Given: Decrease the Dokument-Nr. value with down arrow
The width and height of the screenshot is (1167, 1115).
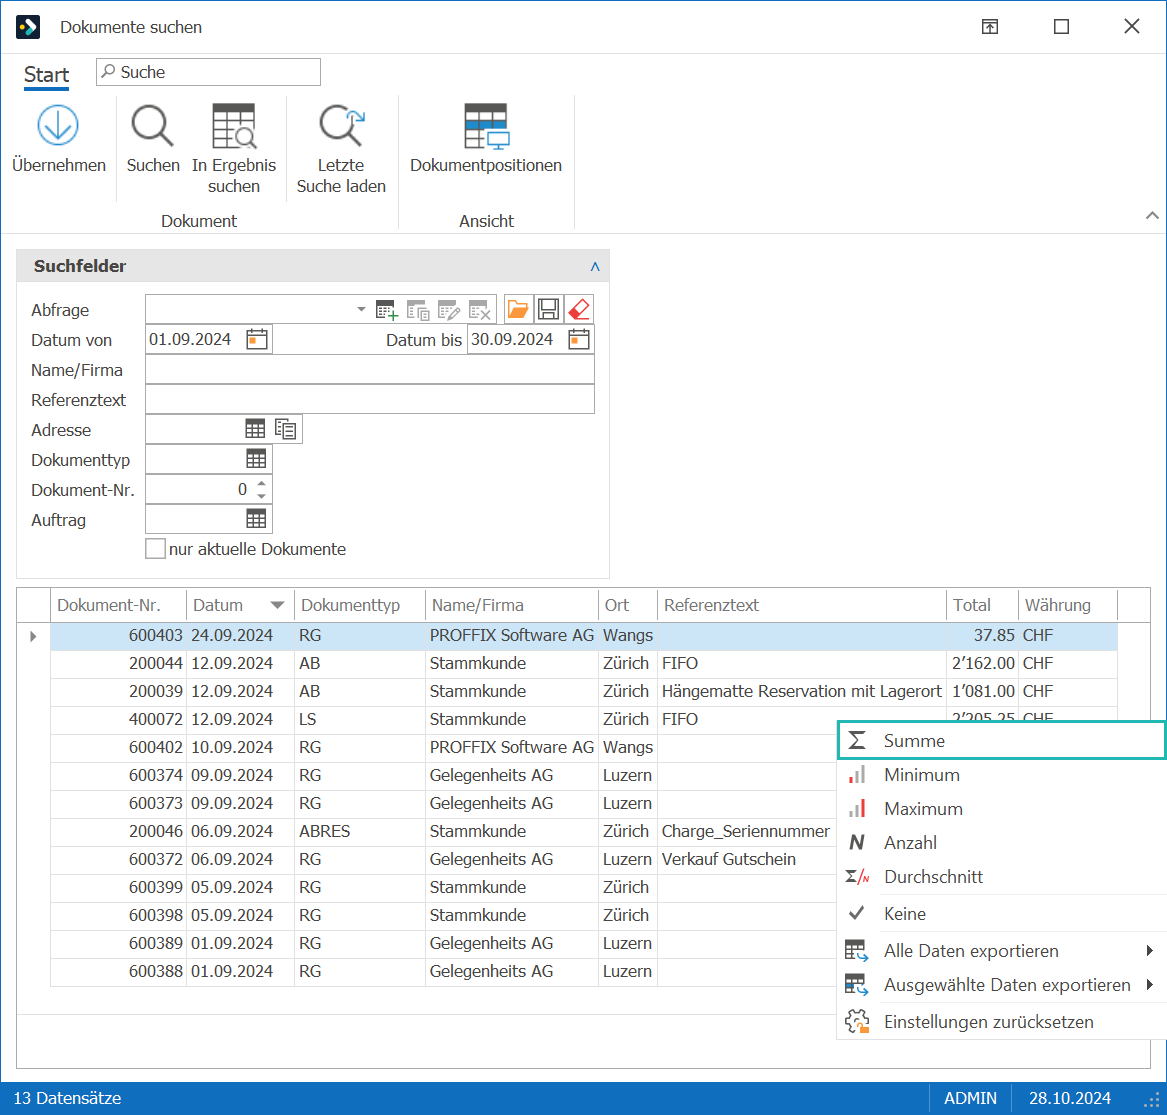Looking at the screenshot, I should tap(261, 496).
